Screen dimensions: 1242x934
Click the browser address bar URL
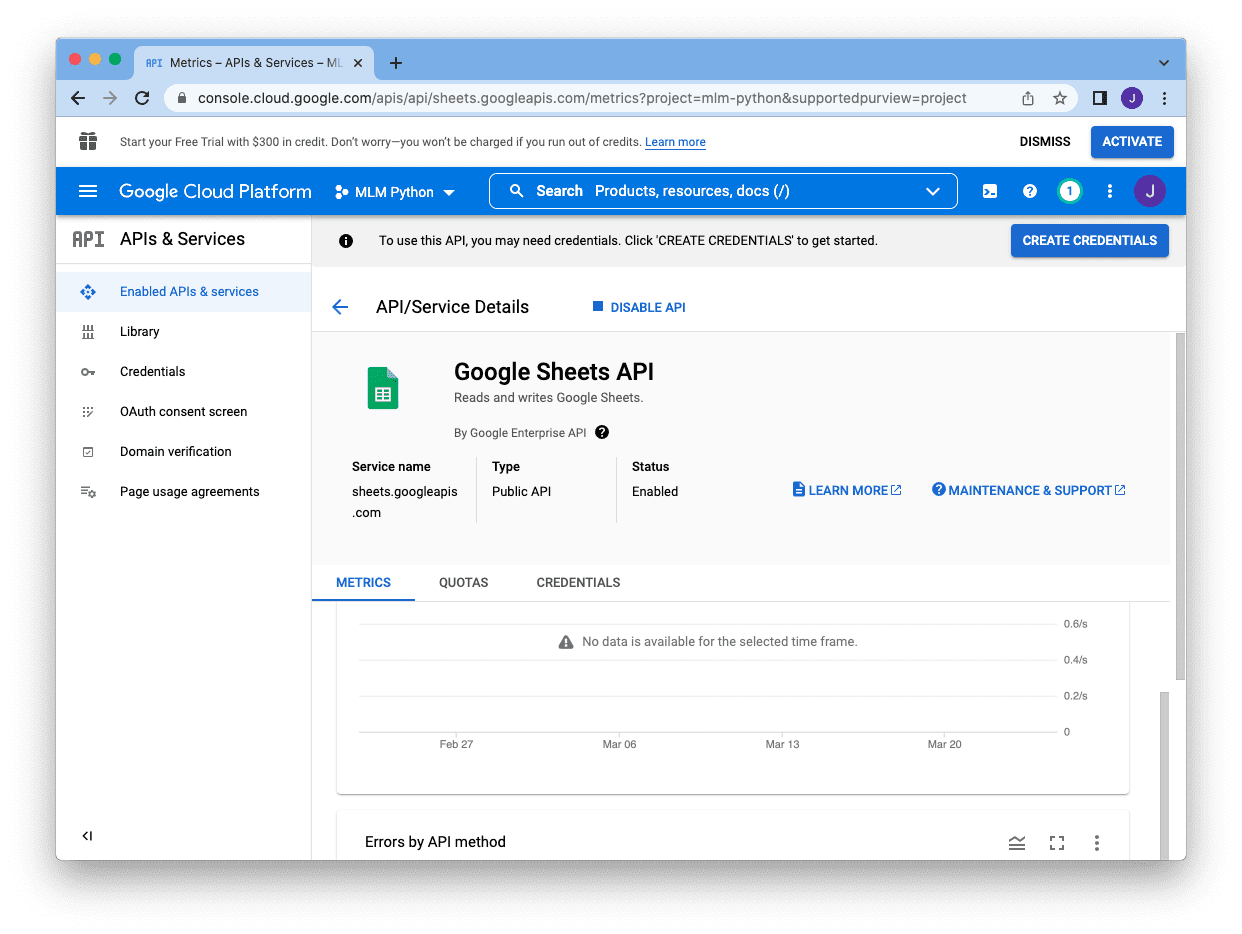pos(582,98)
